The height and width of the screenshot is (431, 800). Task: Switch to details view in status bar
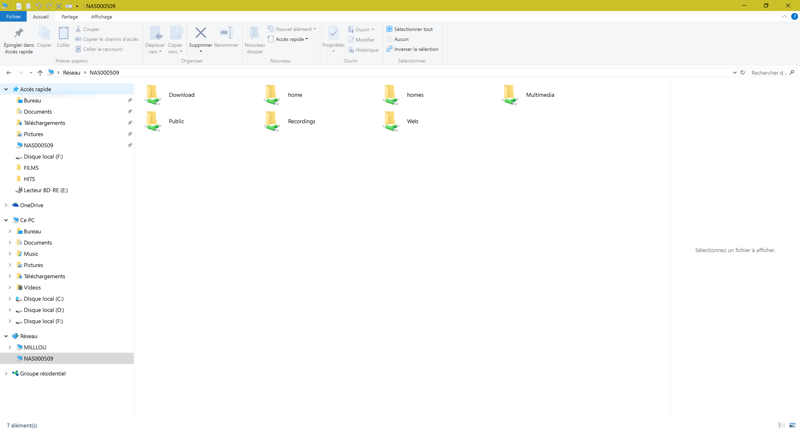point(782,425)
